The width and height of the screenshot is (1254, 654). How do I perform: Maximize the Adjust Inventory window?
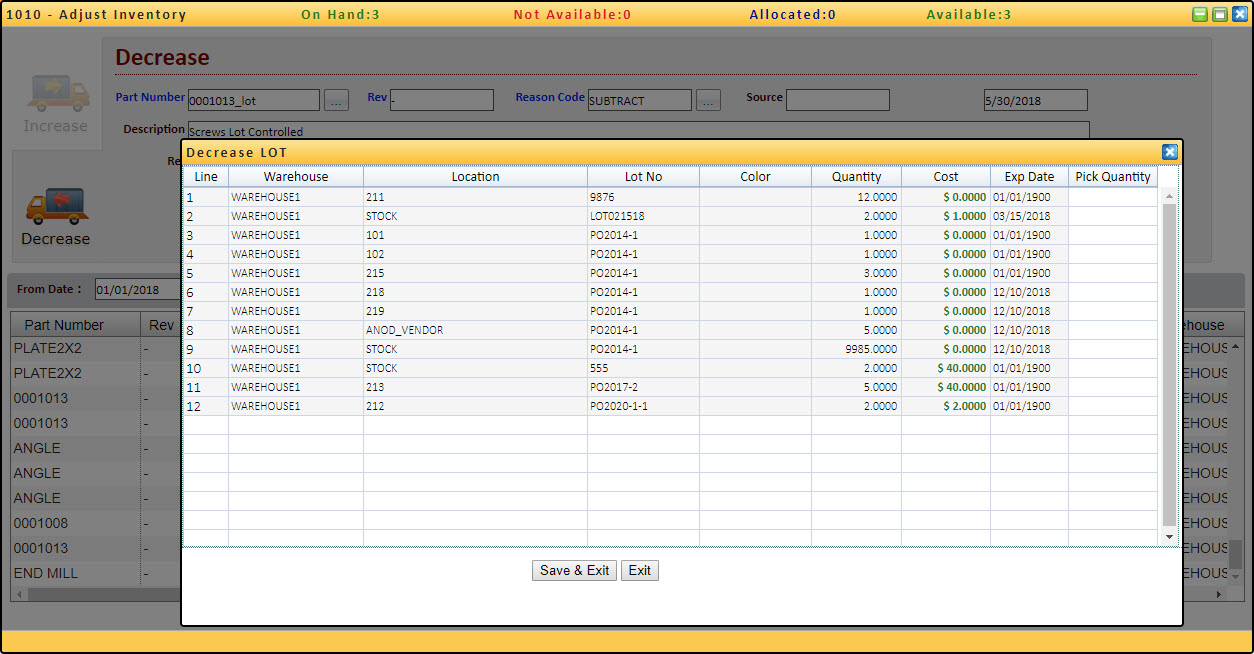[x=1220, y=14]
